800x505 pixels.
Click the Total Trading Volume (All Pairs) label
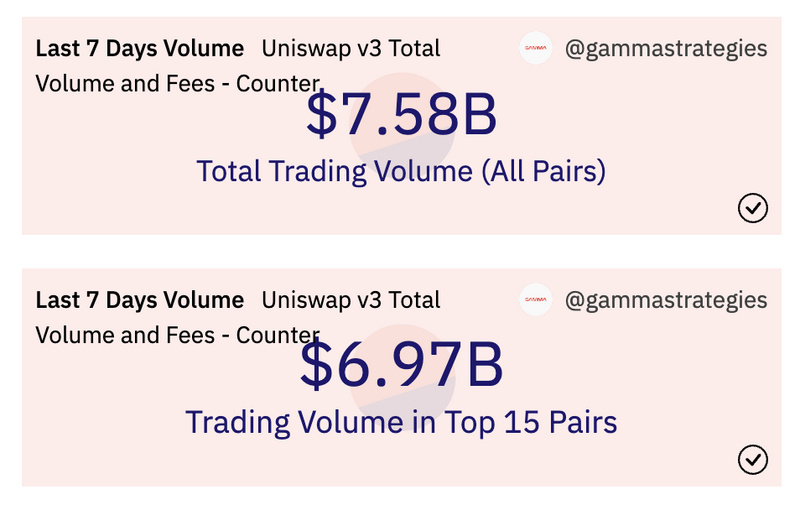(x=401, y=171)
